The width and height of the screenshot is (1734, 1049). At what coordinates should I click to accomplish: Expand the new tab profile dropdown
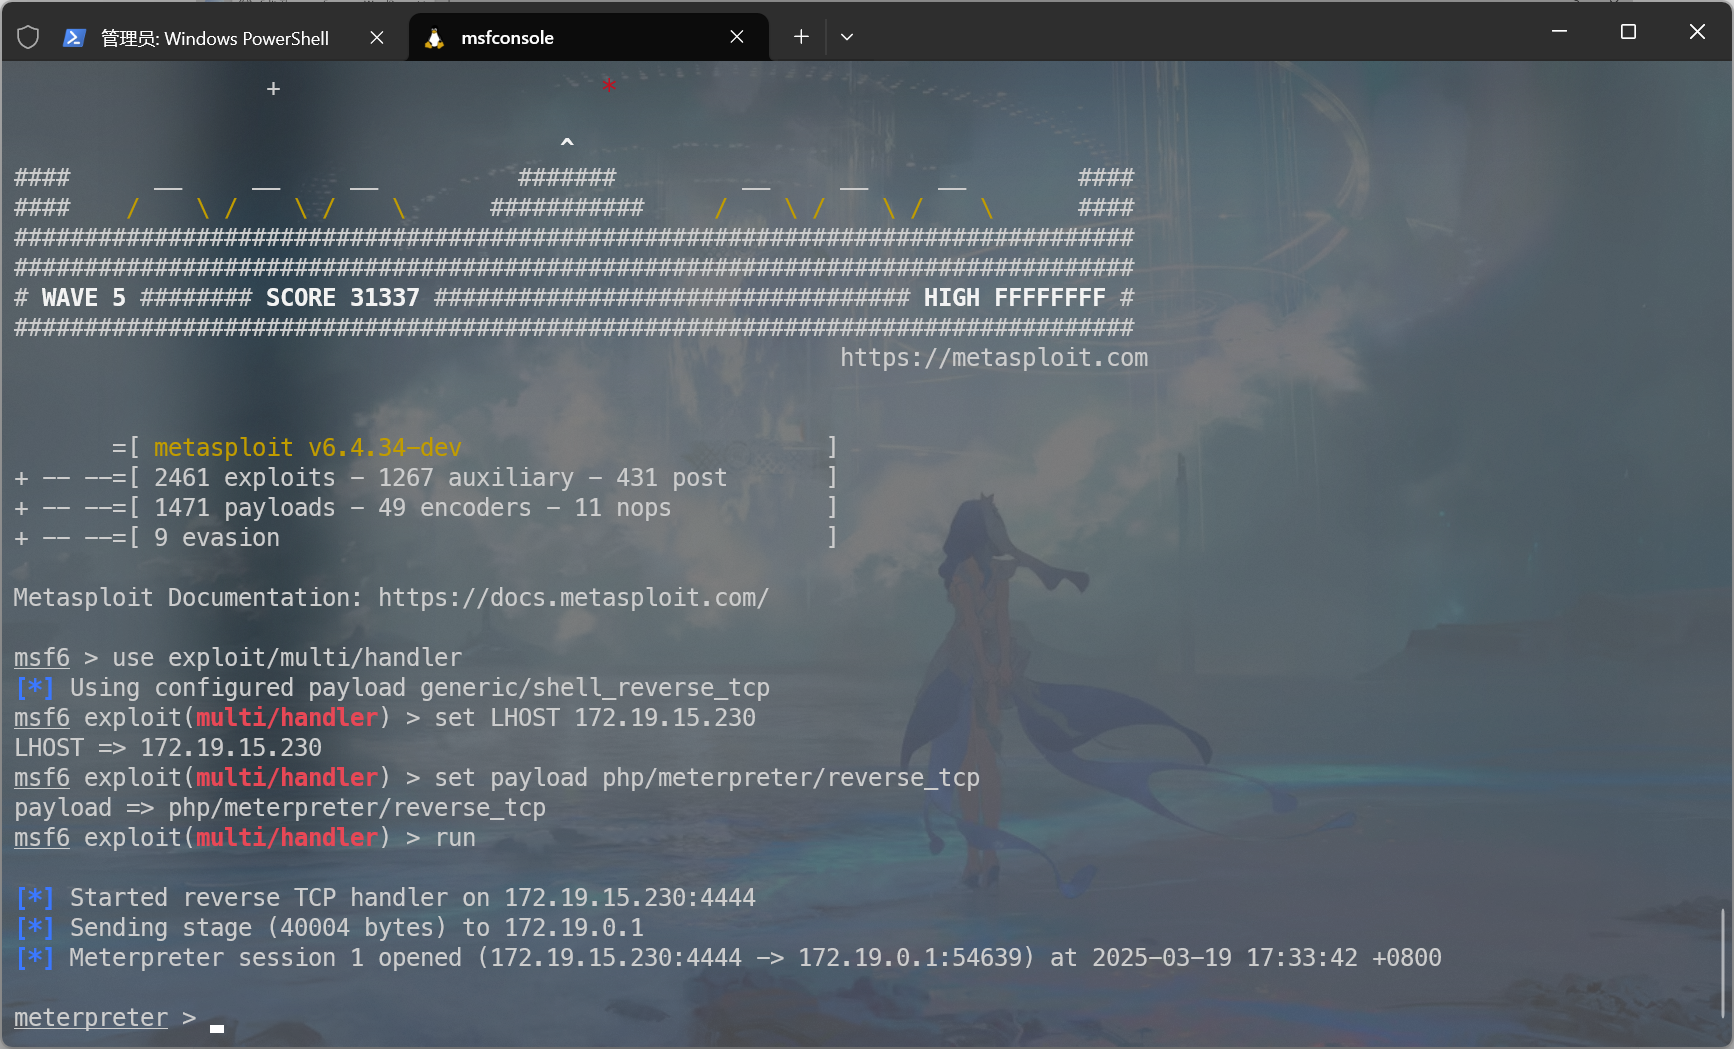pyautogui.click(x=847, y=37)
